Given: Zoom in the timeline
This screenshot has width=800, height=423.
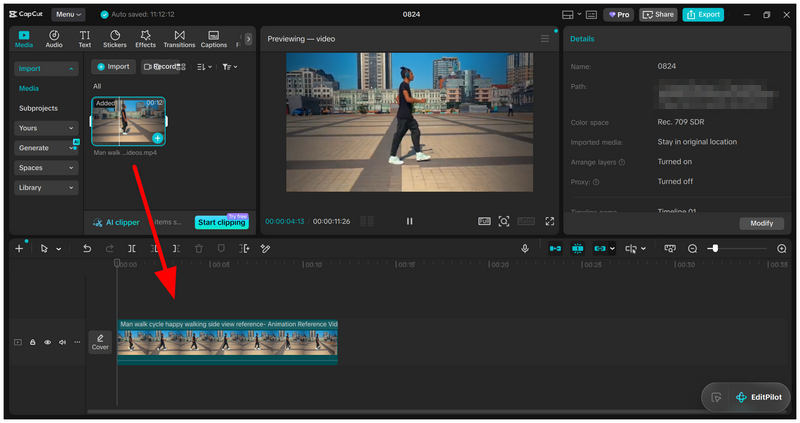Looking at the screenshot, I should 782,248.
